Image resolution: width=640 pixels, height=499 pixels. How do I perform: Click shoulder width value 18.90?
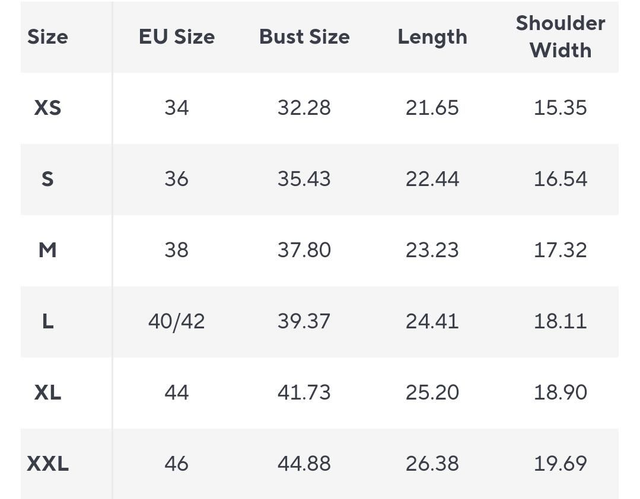560,393
